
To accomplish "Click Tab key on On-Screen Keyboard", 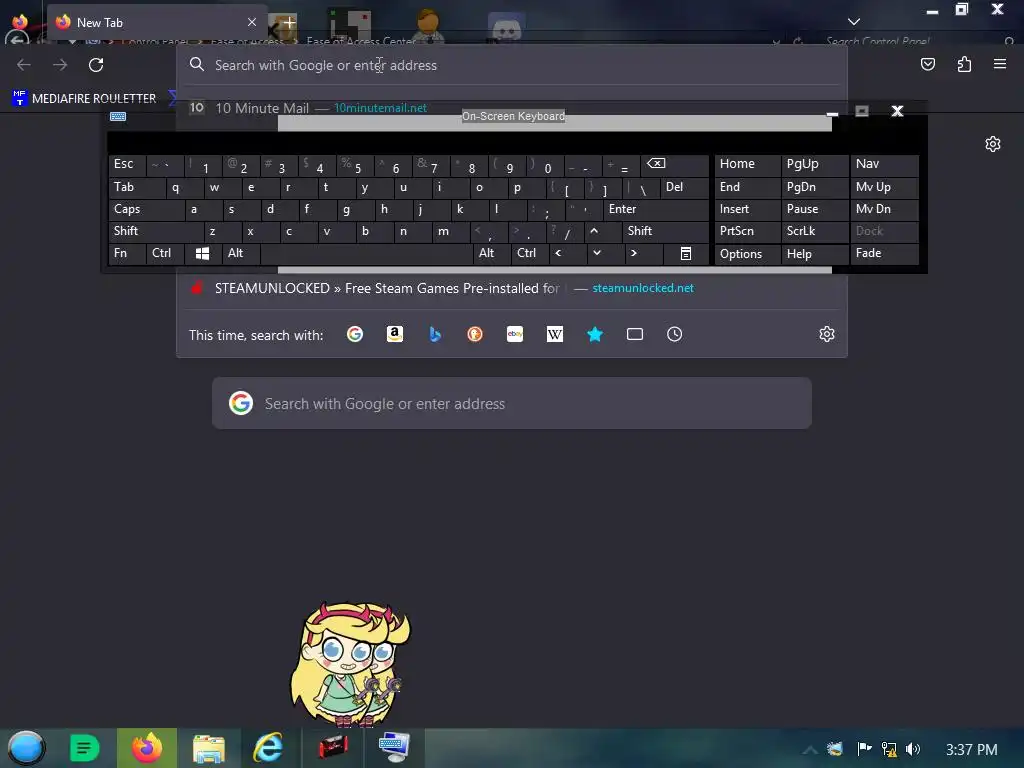I will [136, 187].
